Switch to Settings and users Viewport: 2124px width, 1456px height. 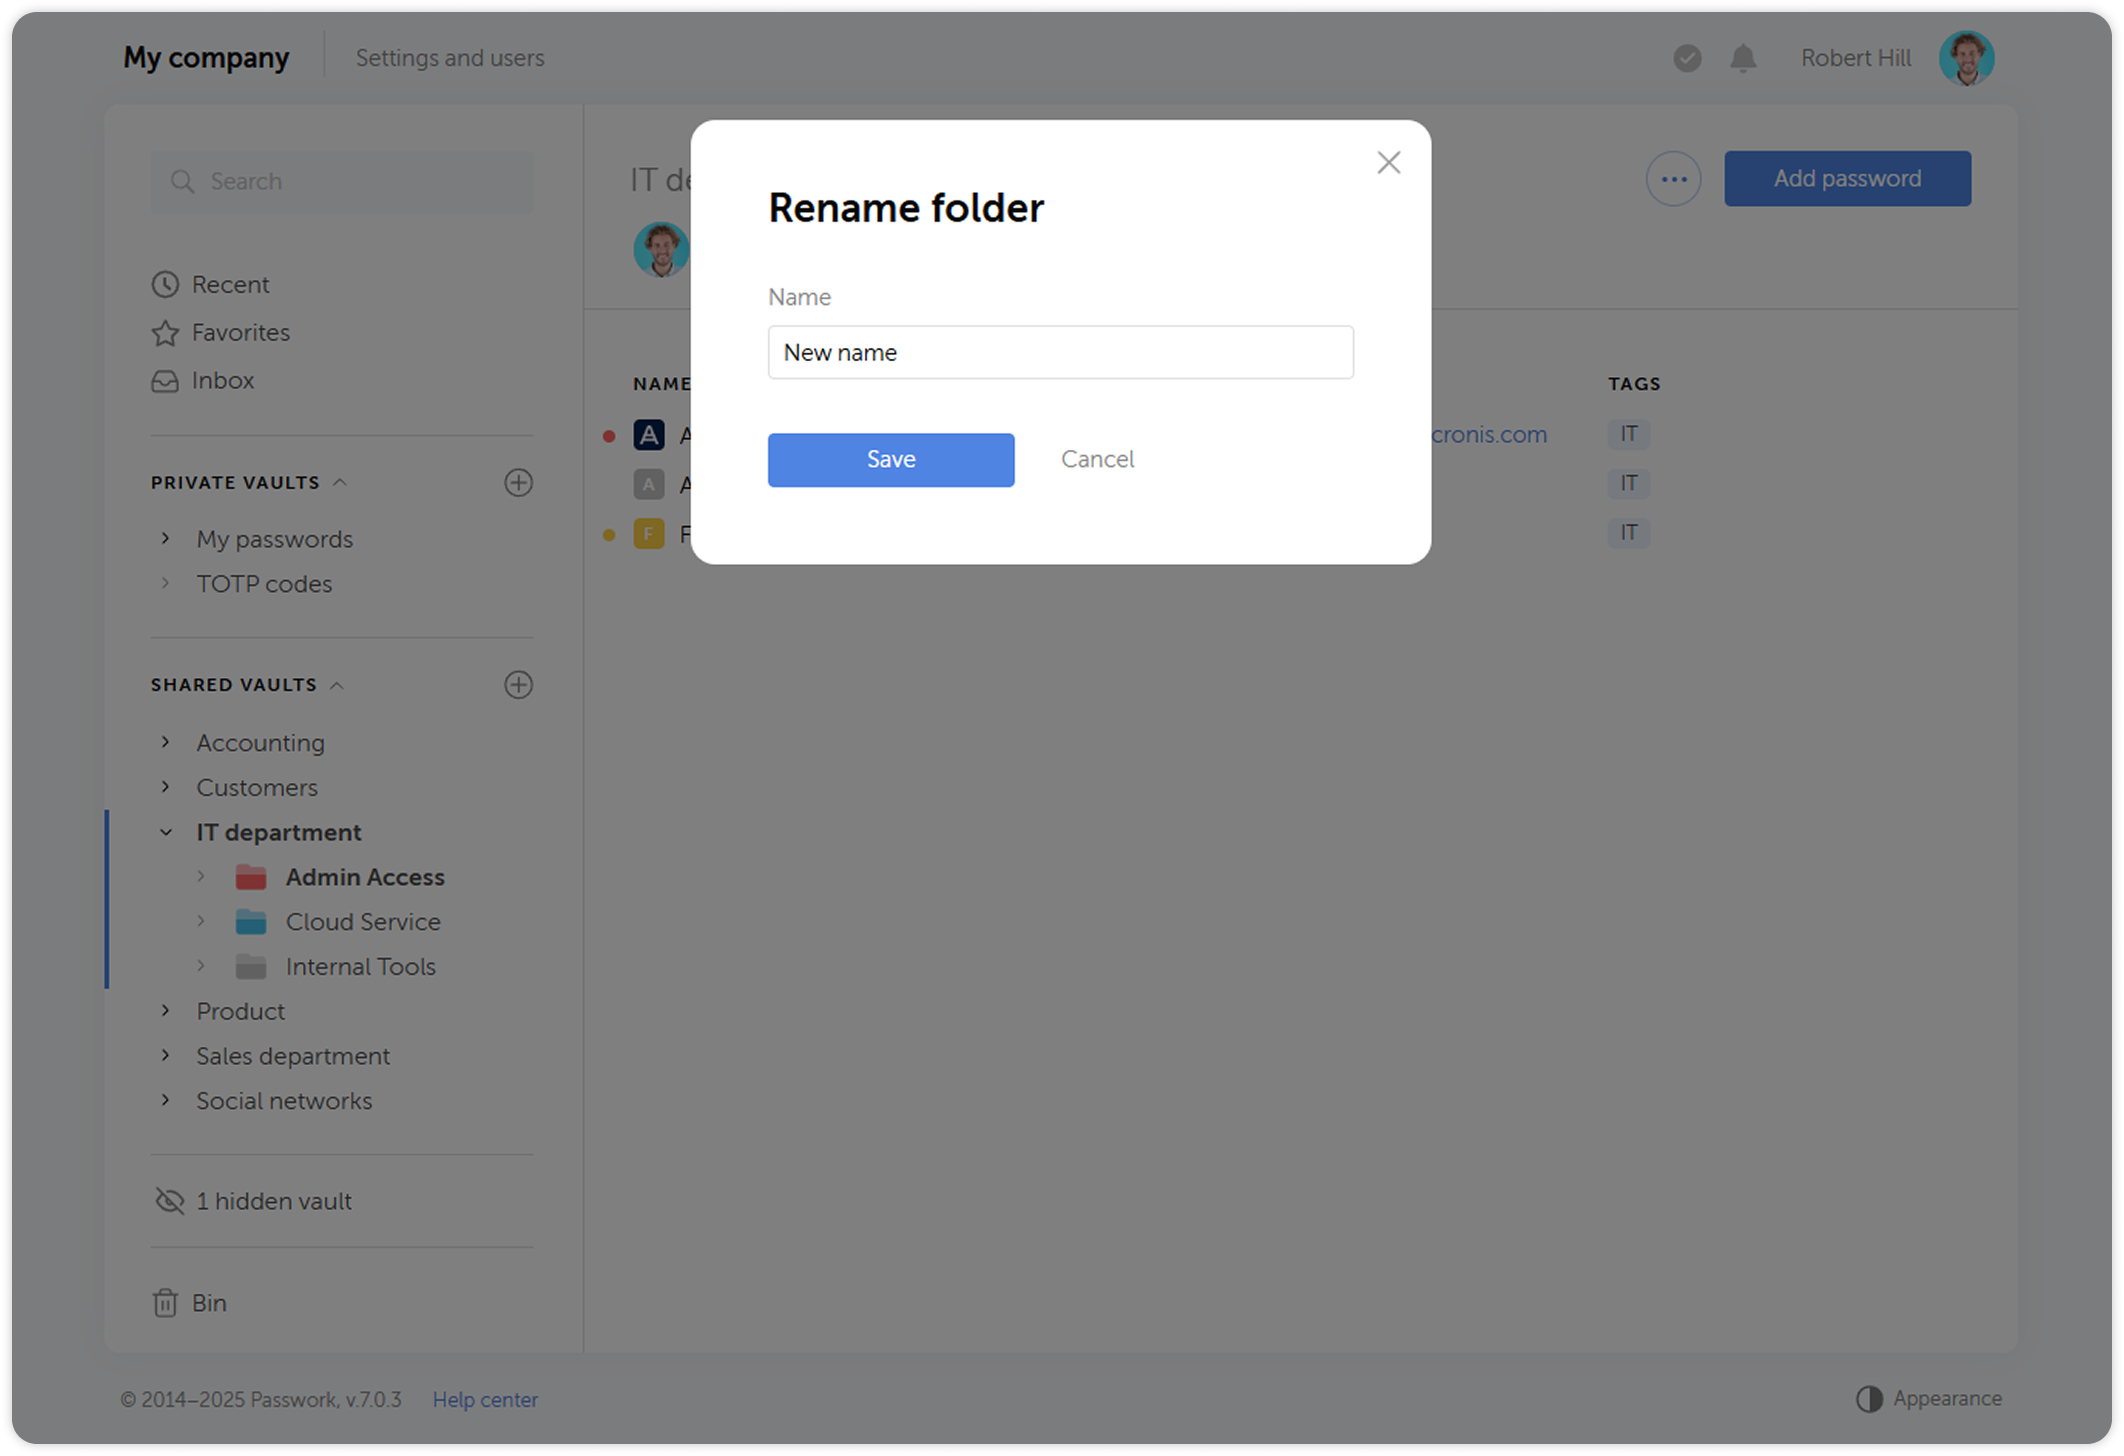click(x=450, y=57)
